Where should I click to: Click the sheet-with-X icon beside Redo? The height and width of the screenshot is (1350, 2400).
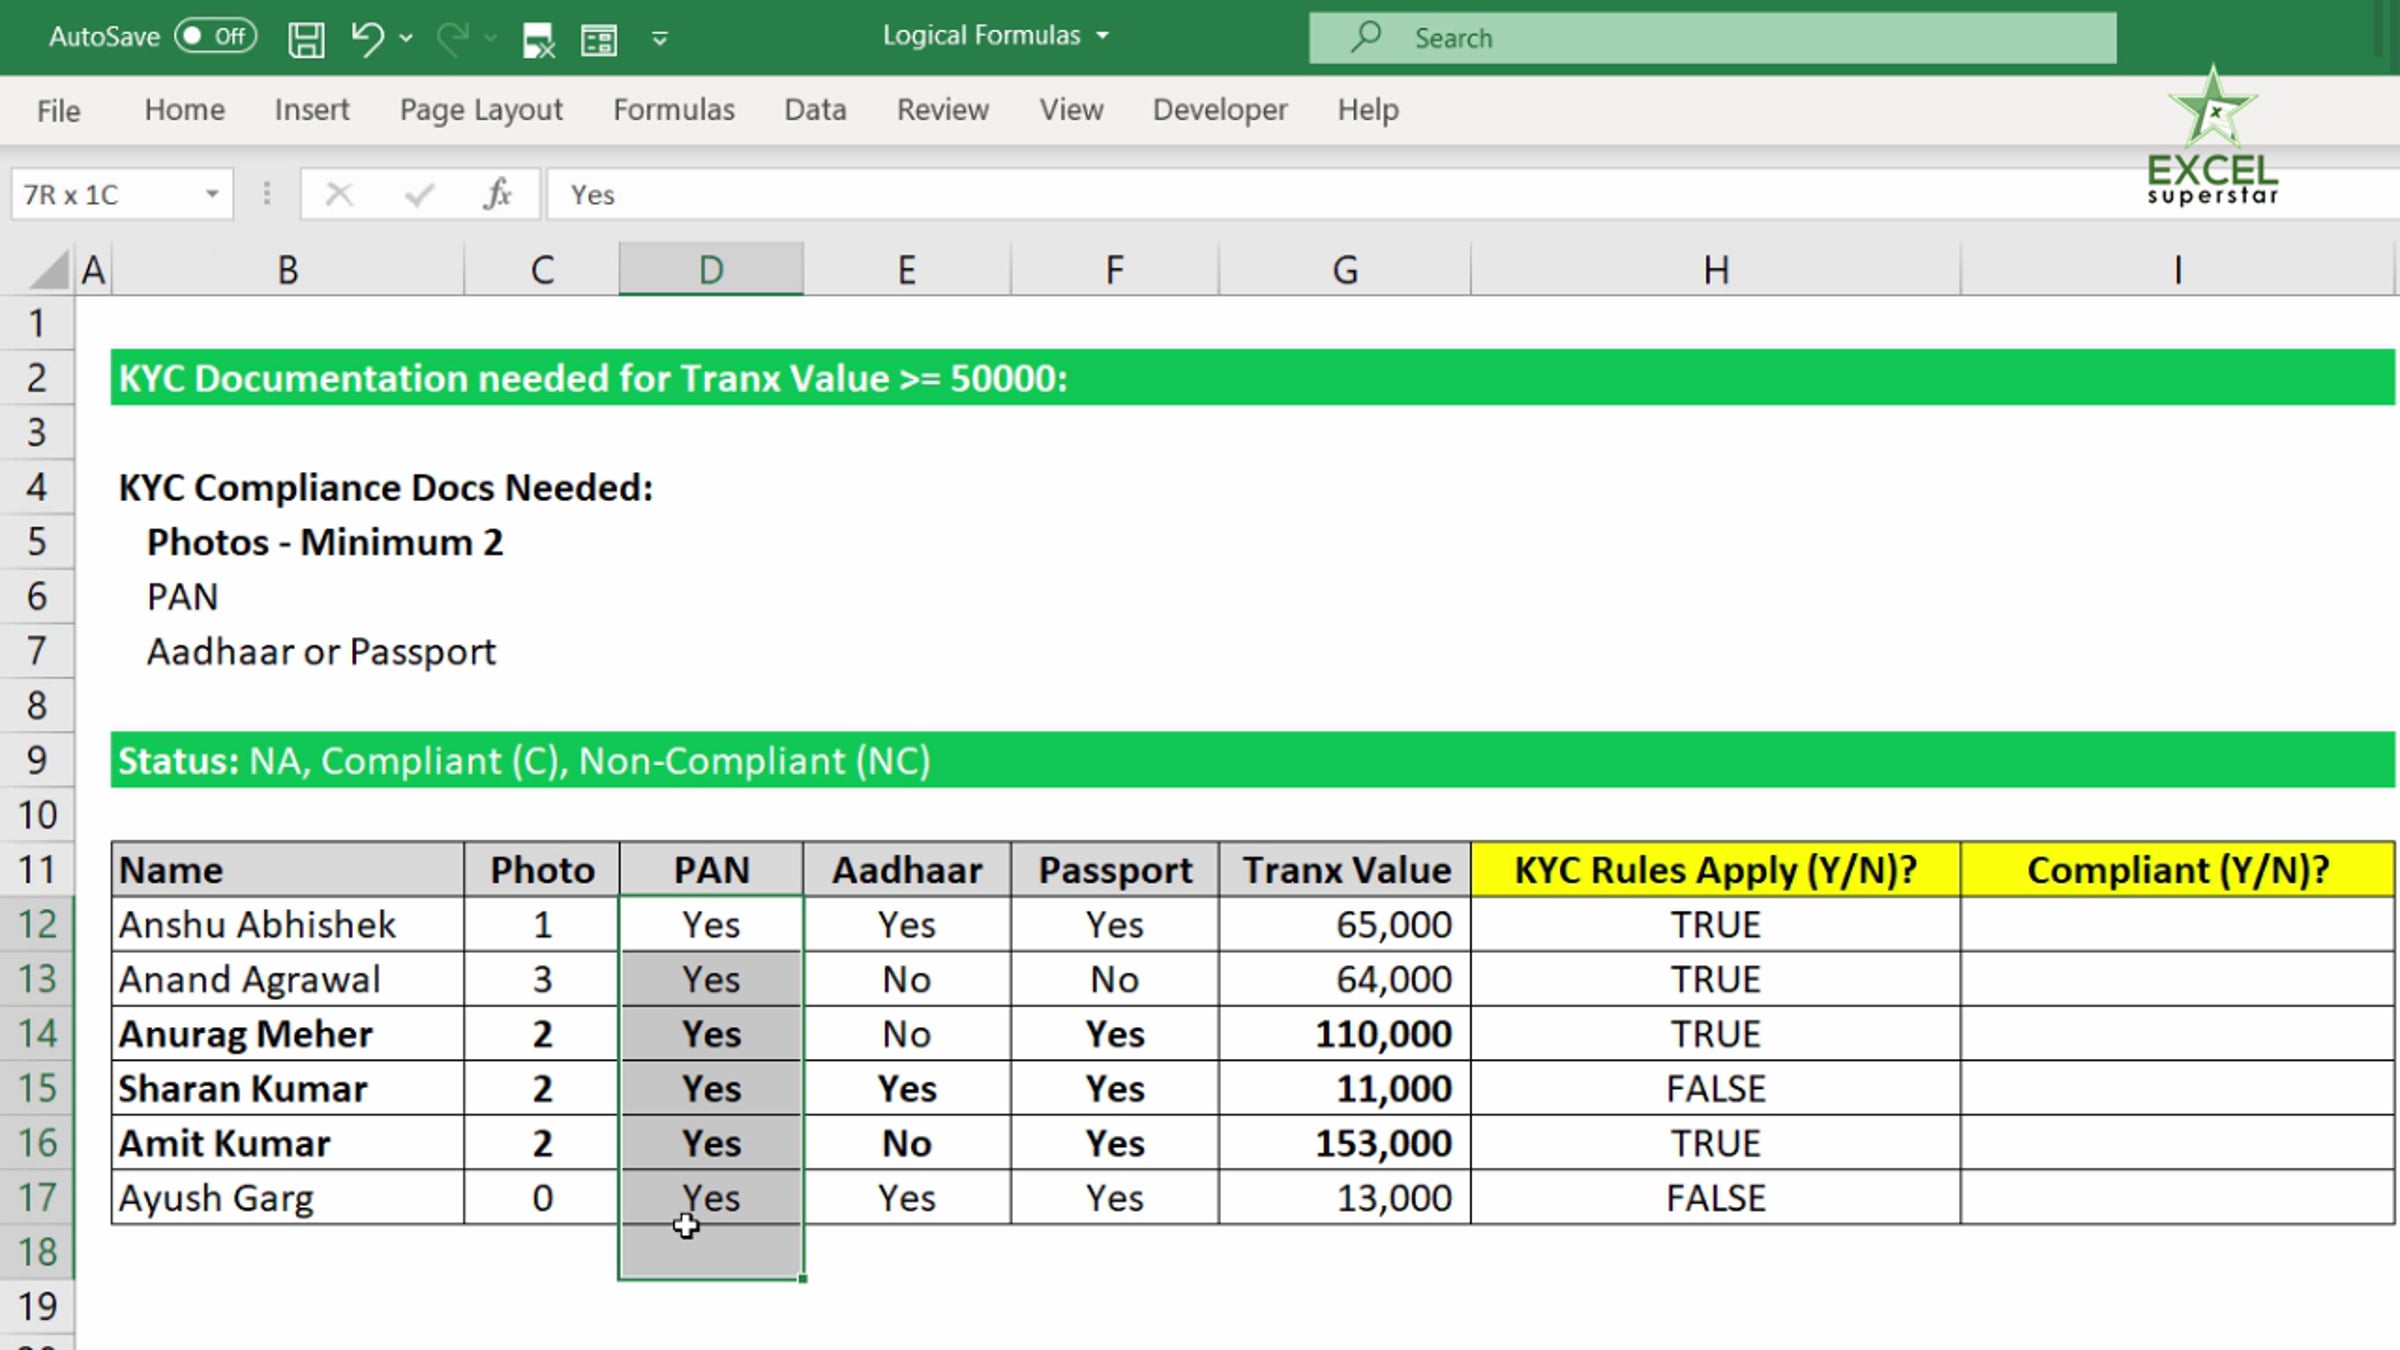538,40
